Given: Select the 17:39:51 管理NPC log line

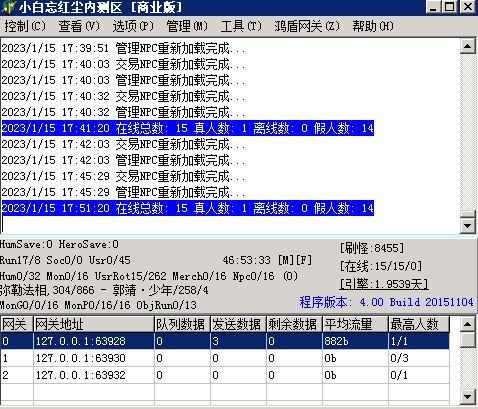Looking at the screenshot, I should coord(123,49).
